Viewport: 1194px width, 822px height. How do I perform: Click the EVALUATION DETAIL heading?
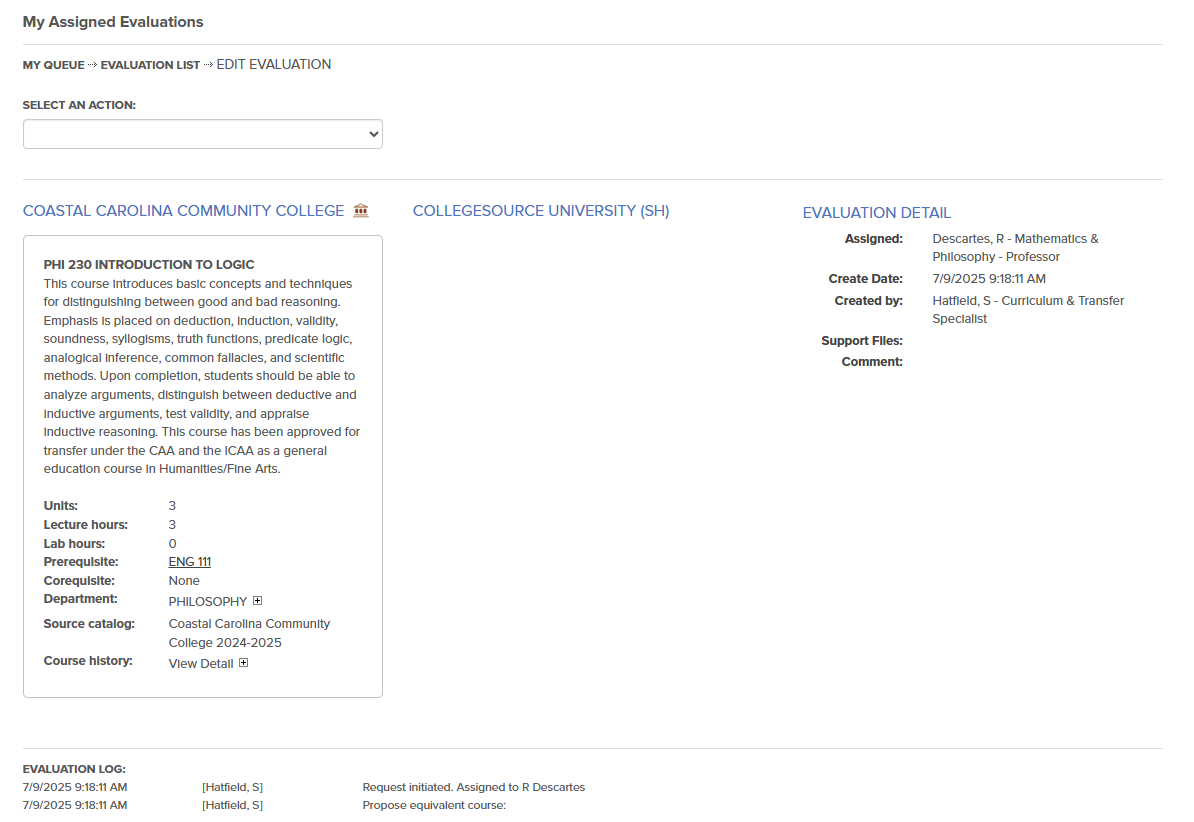pyautogui.click(x=876, y=213)
